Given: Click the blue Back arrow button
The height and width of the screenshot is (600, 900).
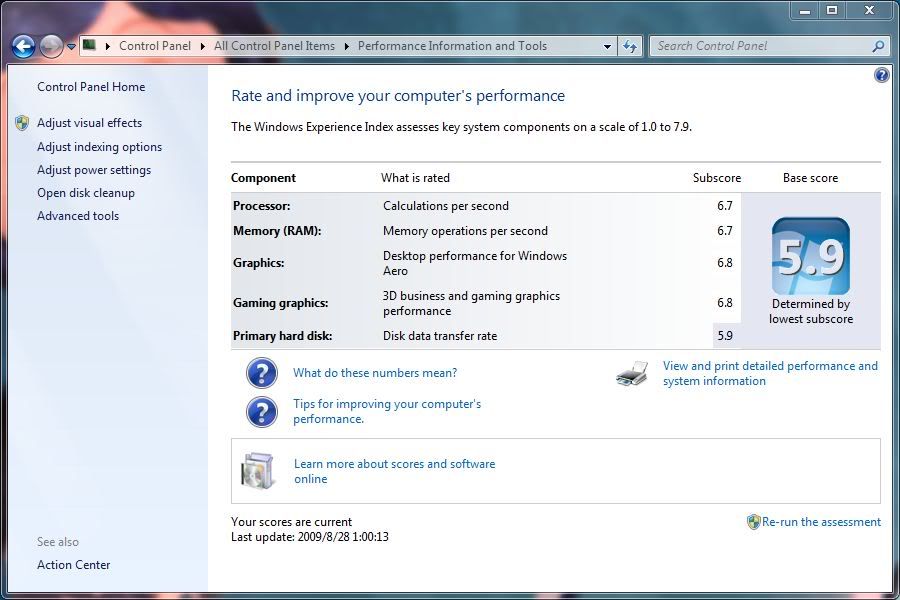Looking at the screenshot, I should (24, 46).
